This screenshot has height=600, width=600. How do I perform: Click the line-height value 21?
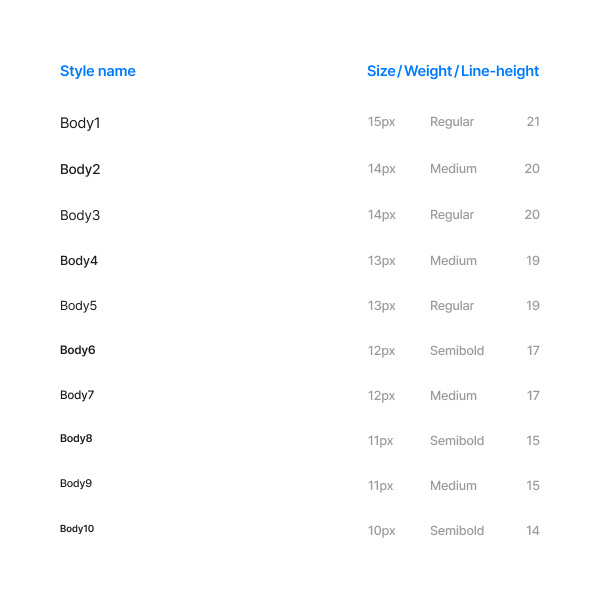tap(533, 122)
